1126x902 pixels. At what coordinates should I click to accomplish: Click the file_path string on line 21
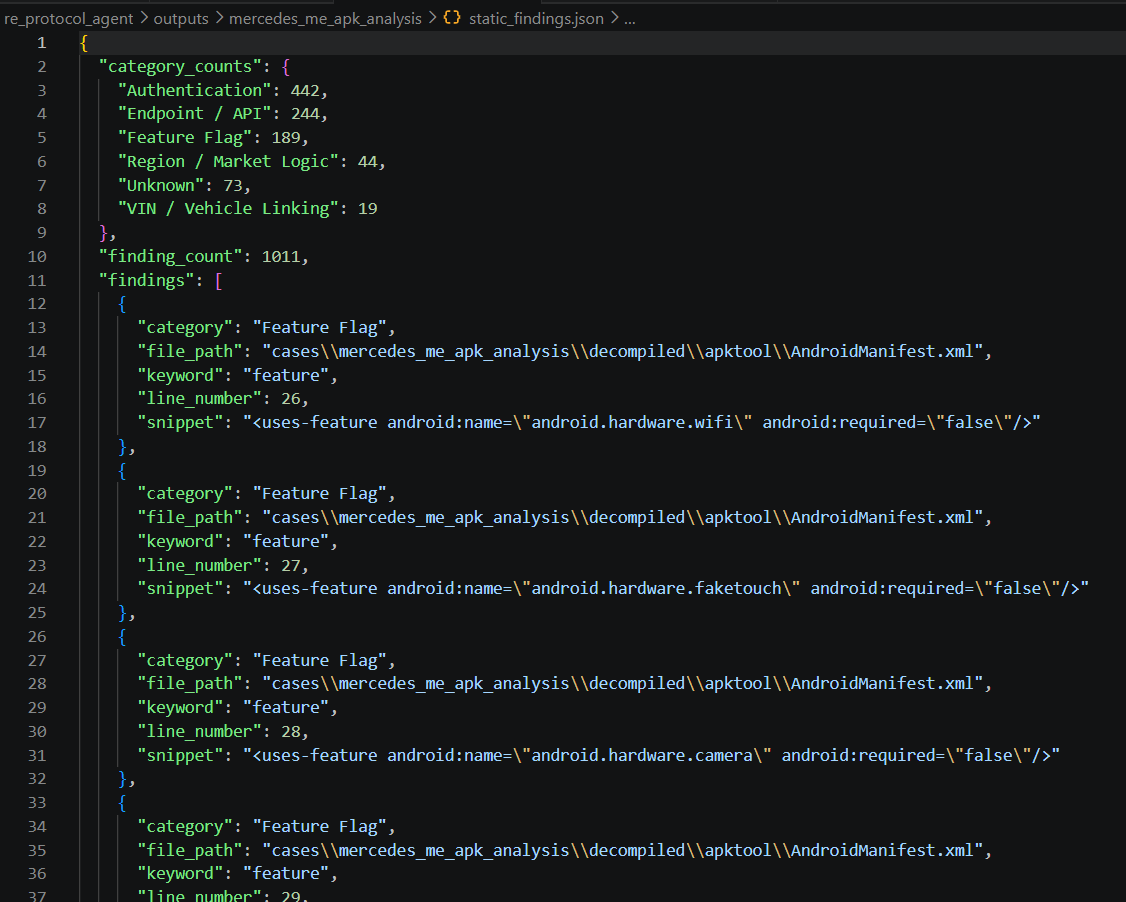coord(623,517)
